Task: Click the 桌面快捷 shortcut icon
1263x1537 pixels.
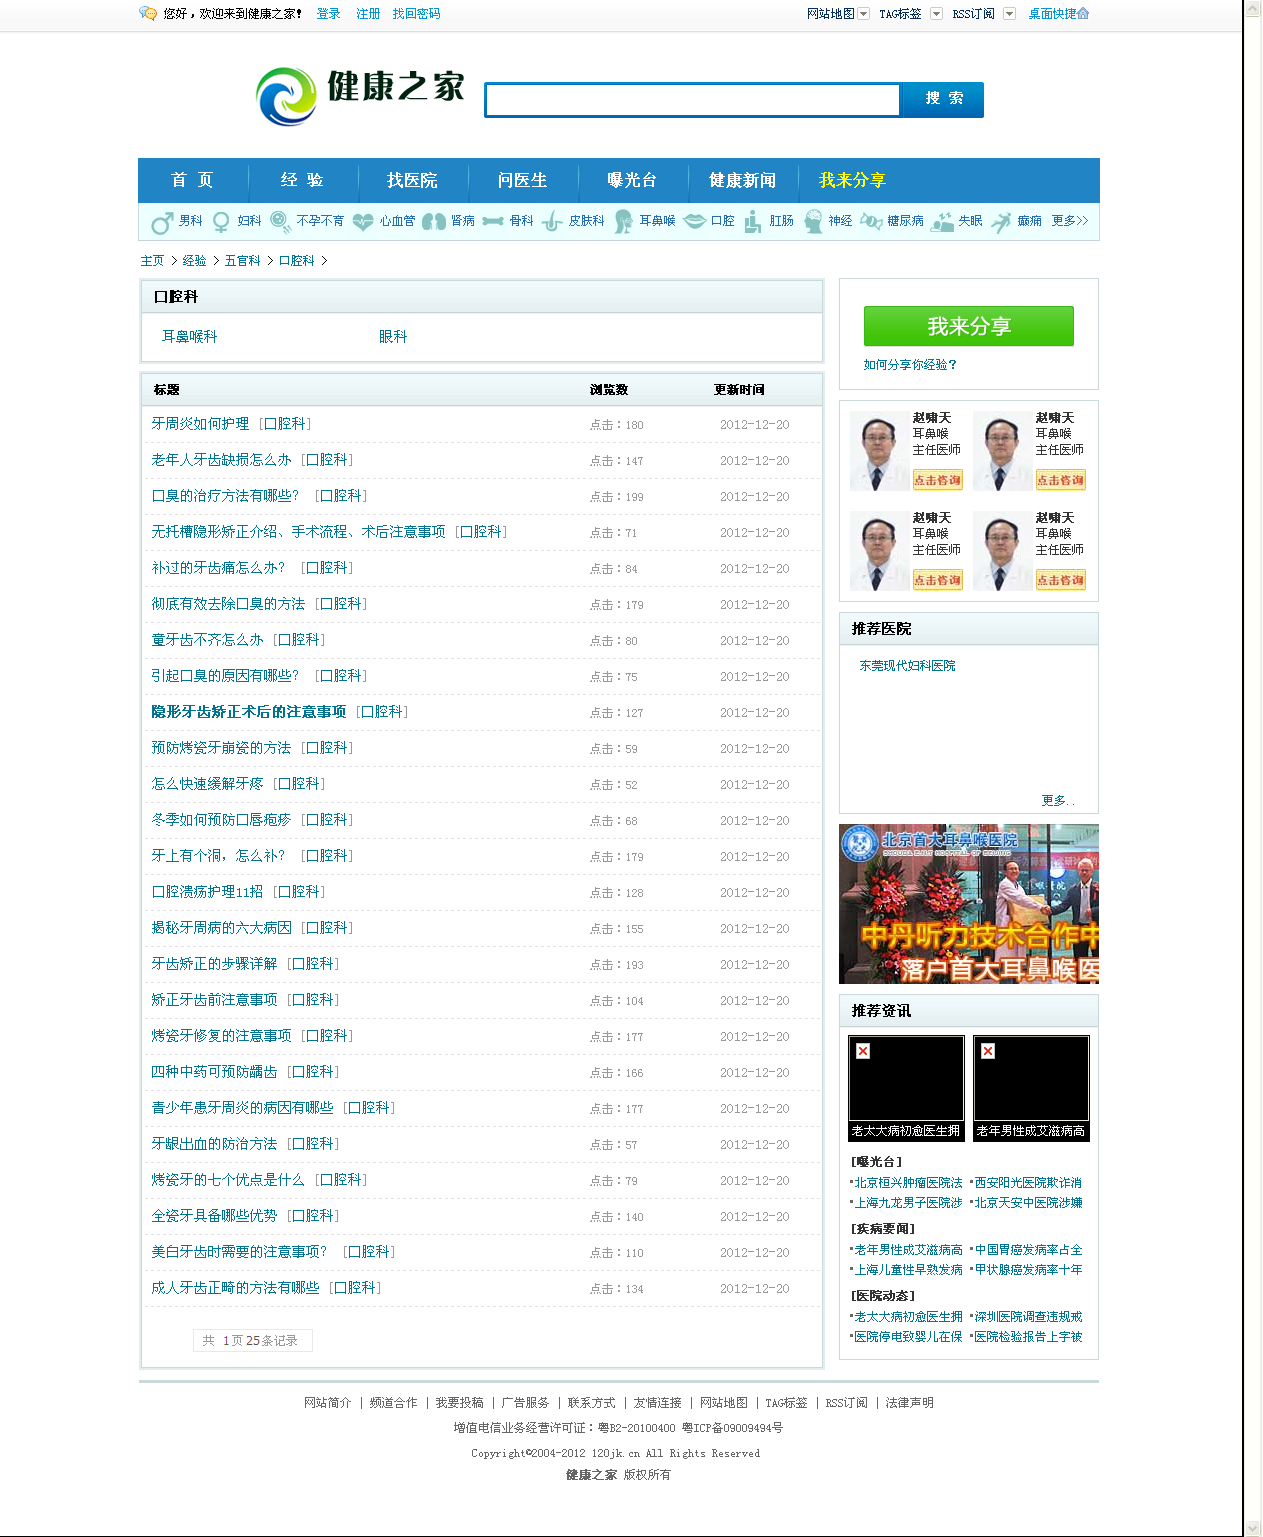Action: click(1084, 13)
